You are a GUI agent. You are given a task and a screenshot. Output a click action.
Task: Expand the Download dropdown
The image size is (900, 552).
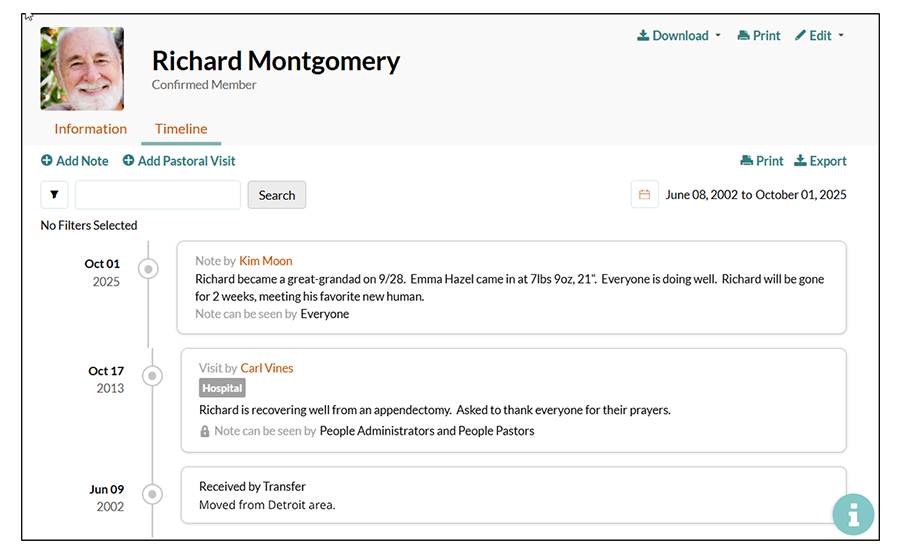click(x=679, y=36)
